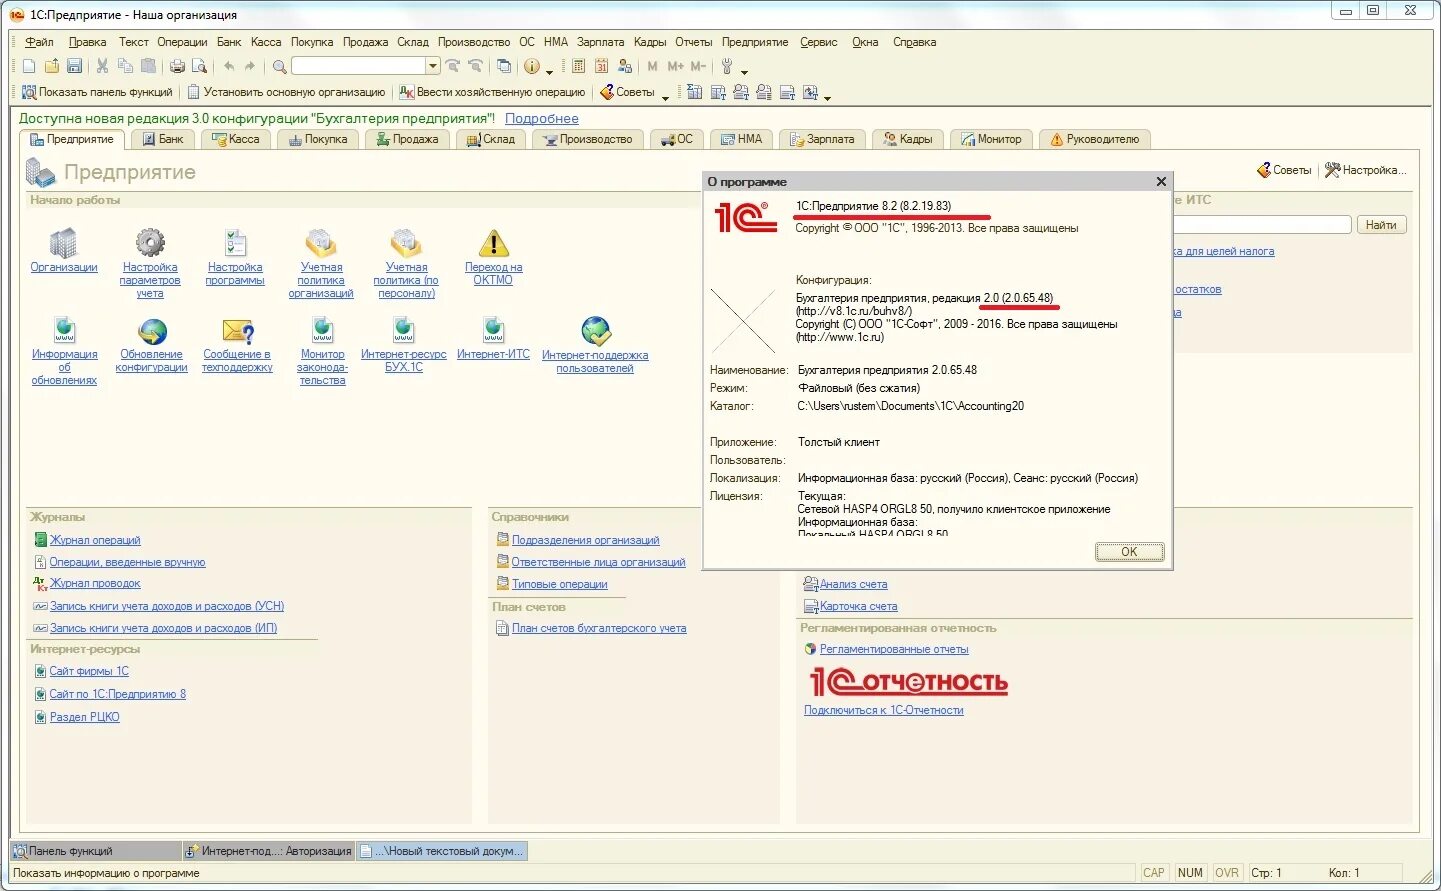Image resolution: width=1441 pixels, height=891 pixels.
Task: Click the Советы link at top right
Action: (1285, 170)
